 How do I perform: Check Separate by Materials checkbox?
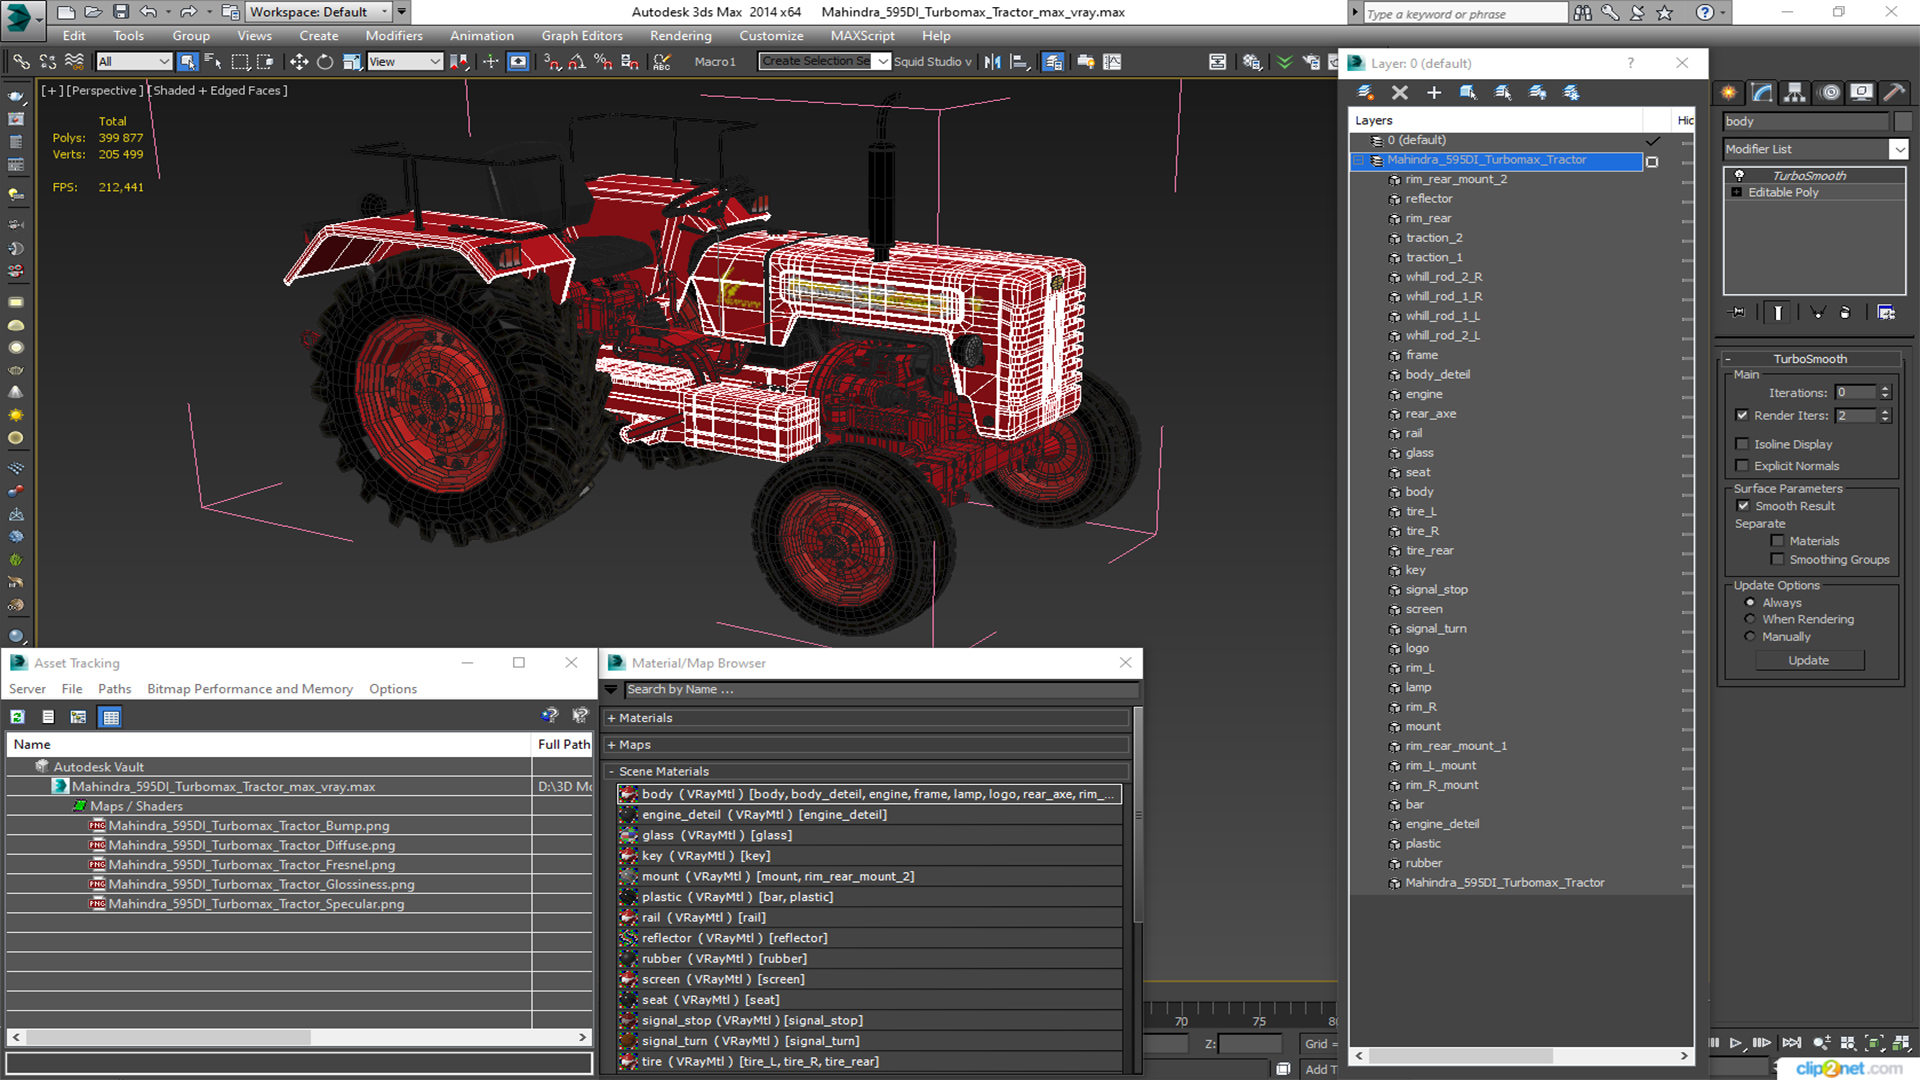point(1777,541)
